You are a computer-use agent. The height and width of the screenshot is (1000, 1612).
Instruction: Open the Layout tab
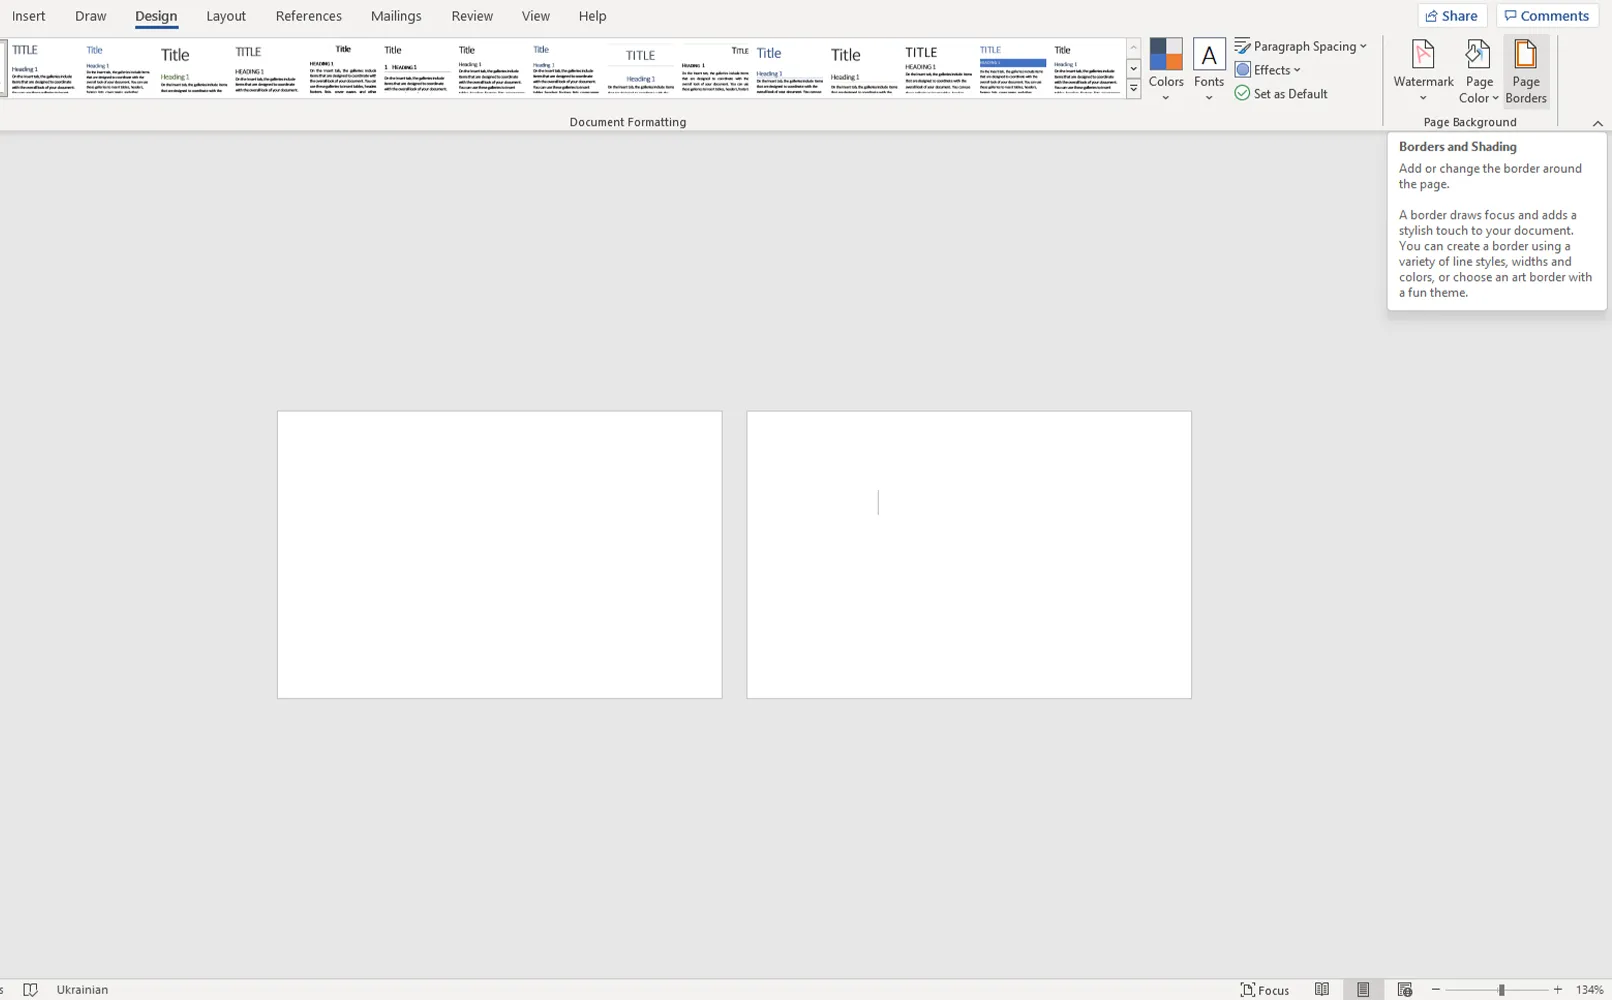point(226,16)
